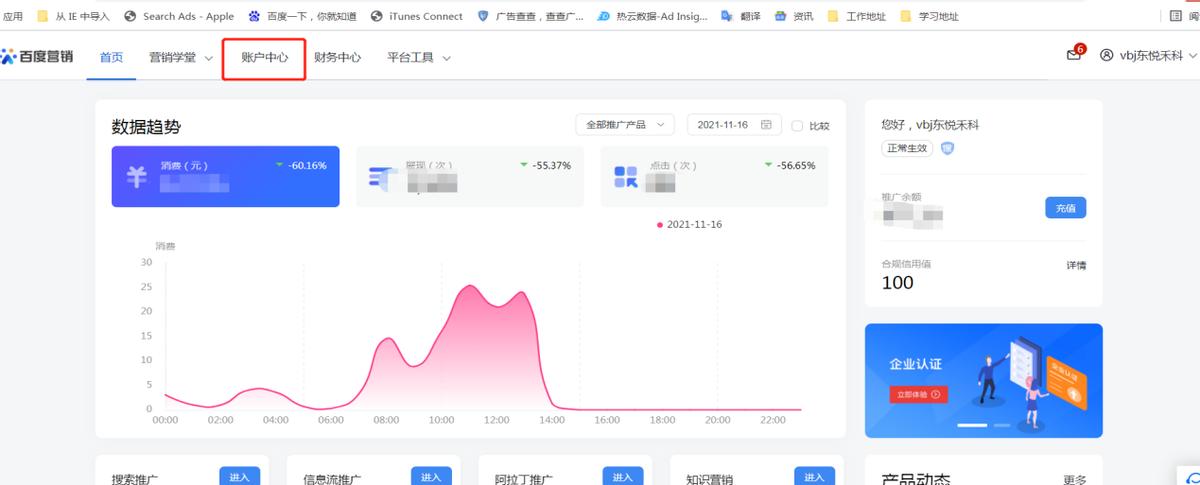Open the 账户中心 tab
Screen dimensions: 1200x485
tap(264, 57)
